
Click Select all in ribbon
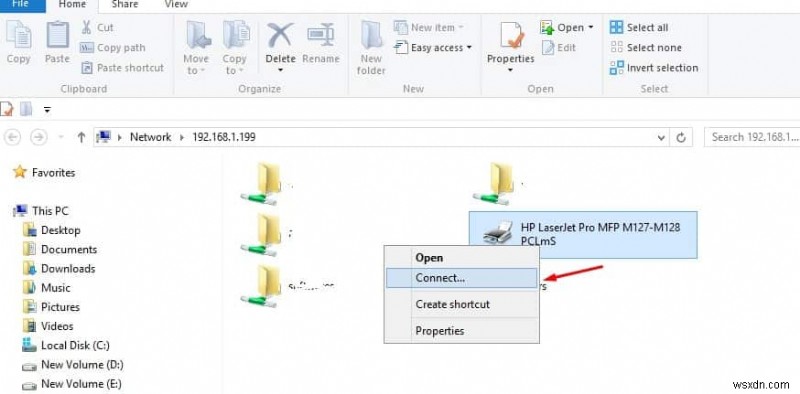639,28
